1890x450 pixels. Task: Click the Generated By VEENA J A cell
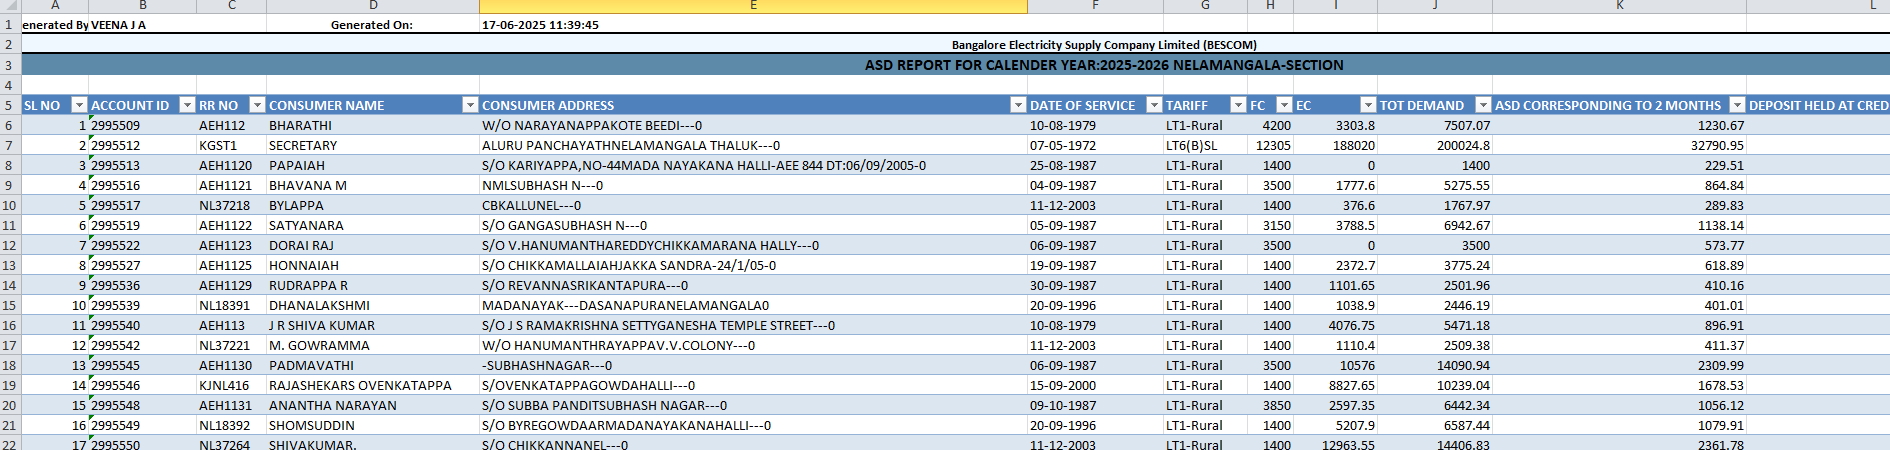click(x=84, y=25)
